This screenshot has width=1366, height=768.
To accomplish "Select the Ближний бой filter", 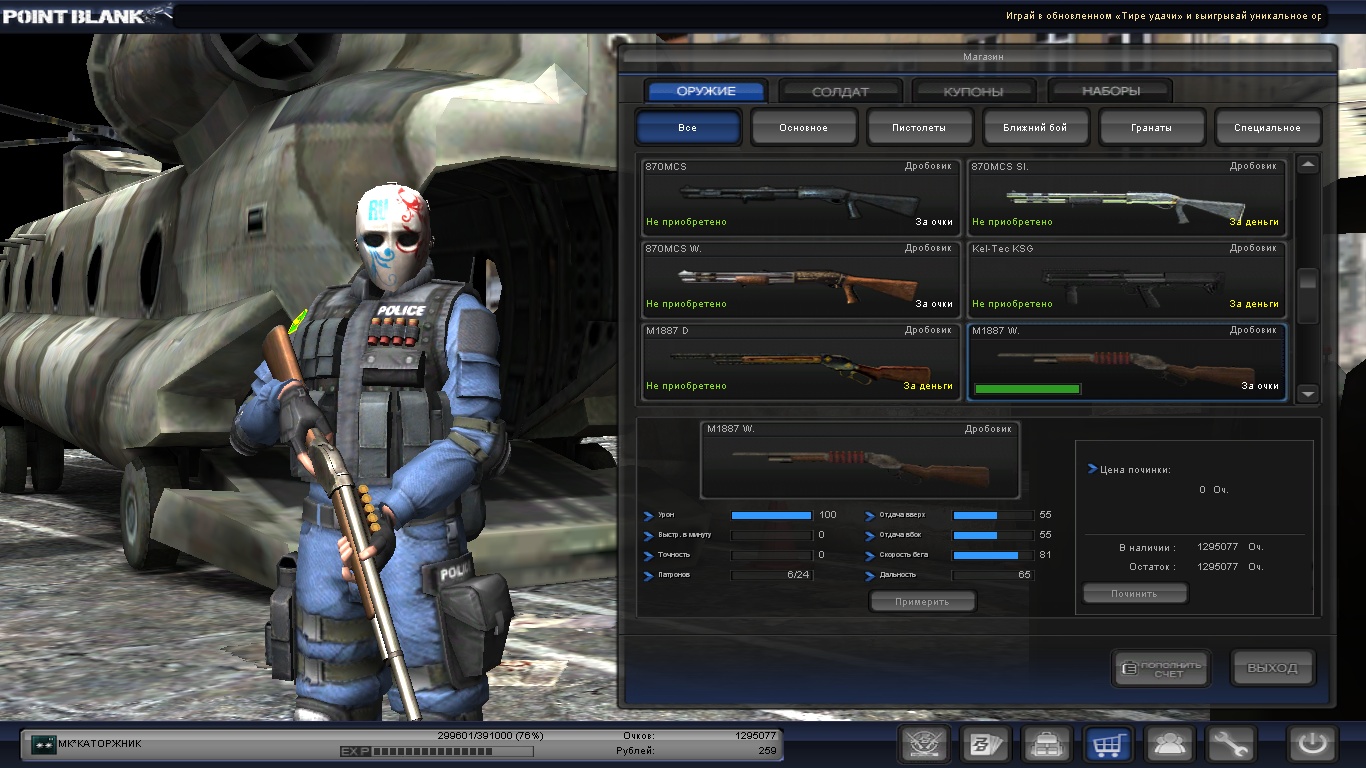I will coord(1036,128).
